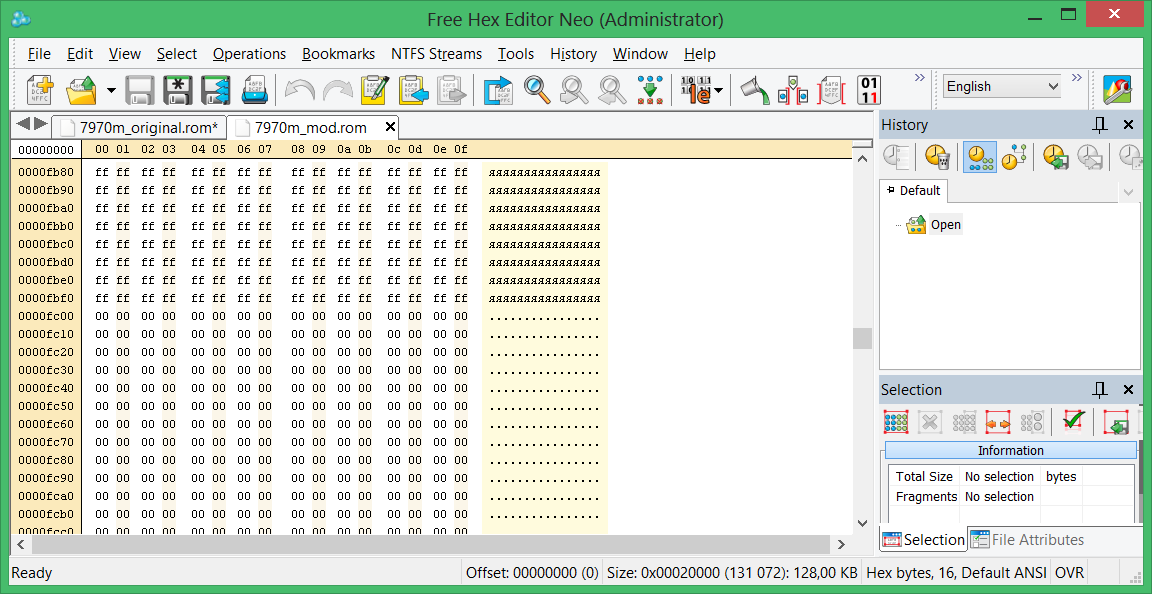The height and width of the screenshot is (594, 1152).
Task: Open a file using the folder icon
Action: pos(82,90)
